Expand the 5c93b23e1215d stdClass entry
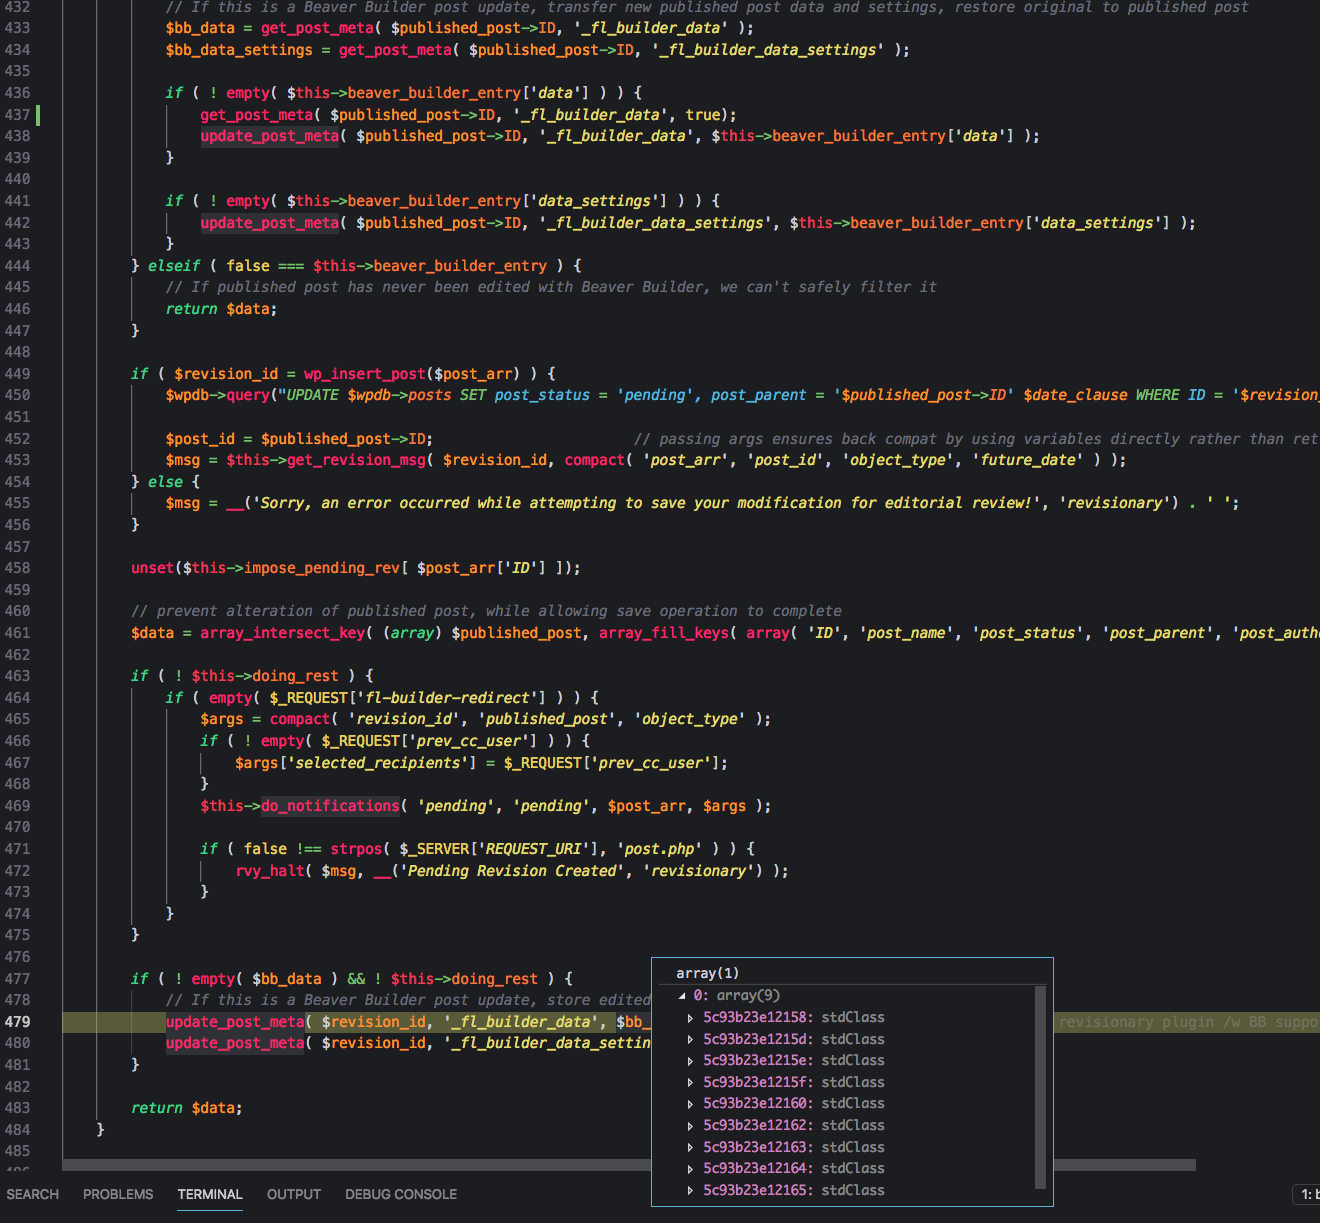This screenshot has height=1223, width=1320. click(x=690, y=1040)
